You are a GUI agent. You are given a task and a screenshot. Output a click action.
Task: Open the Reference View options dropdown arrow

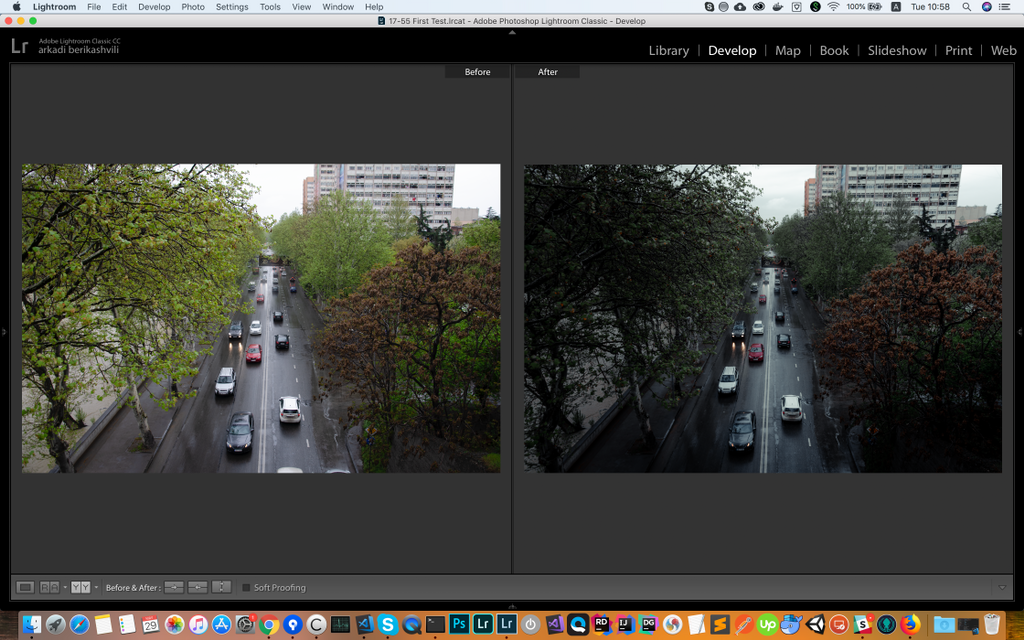click(65, 587)
